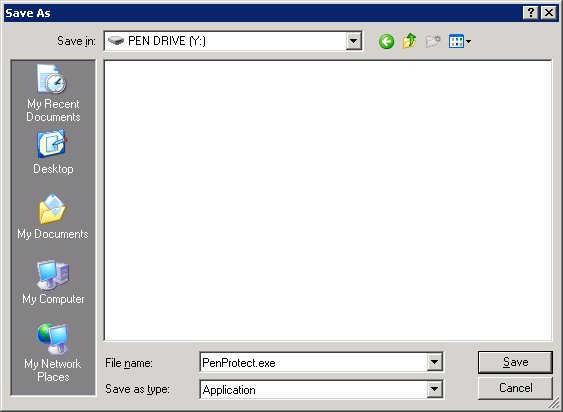The height and width of the screenshot is (412, 563).
Task: Click the question mark help button
Action: (x=531, y=13)
